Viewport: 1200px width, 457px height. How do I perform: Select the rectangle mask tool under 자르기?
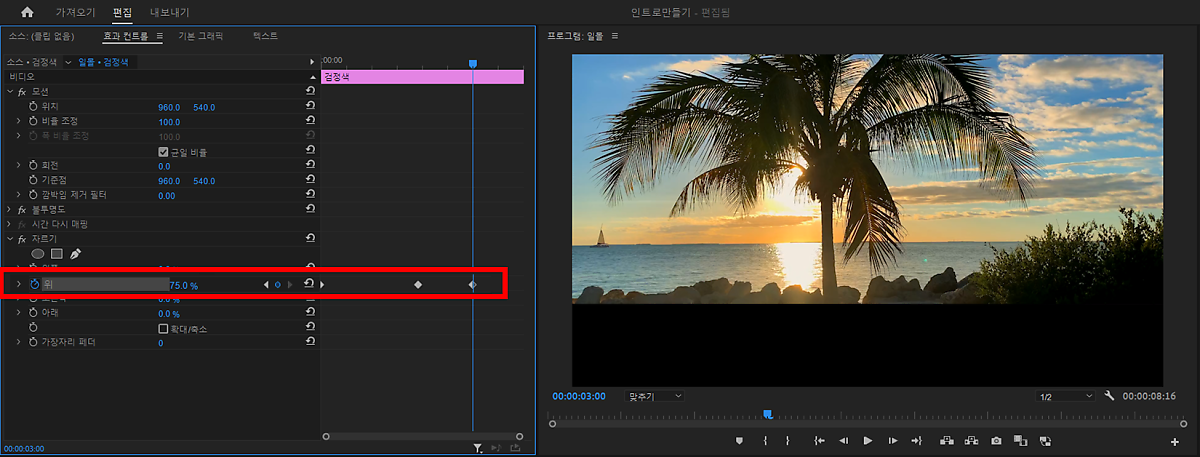click(x=57, y=254)
